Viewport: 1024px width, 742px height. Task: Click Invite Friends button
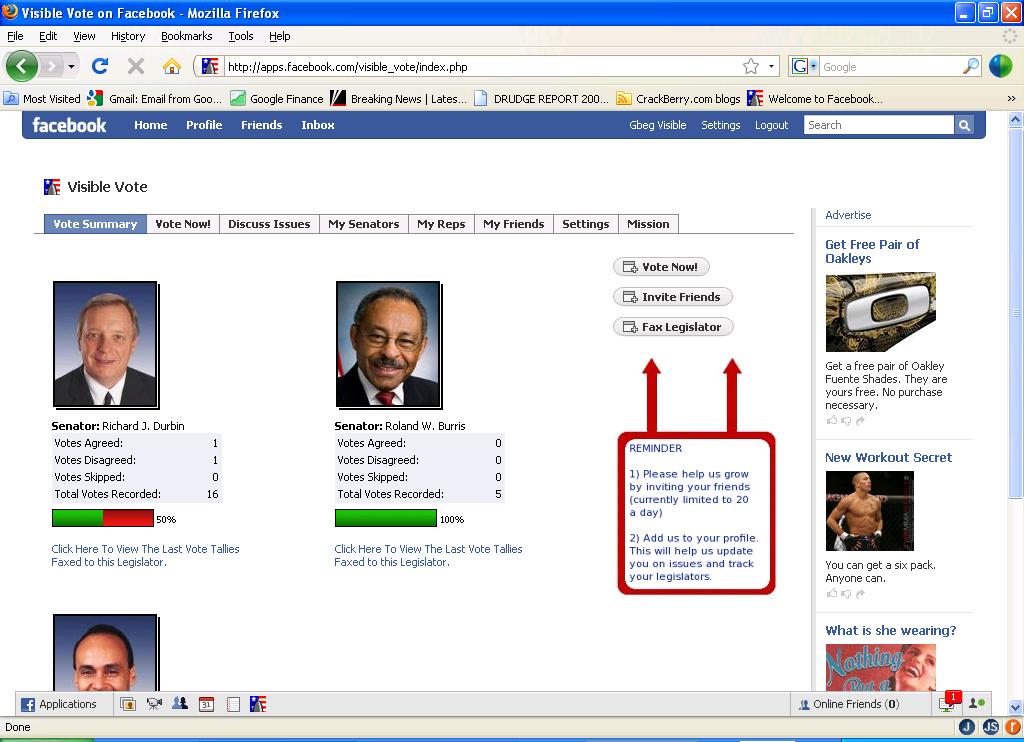coord(673,297)
